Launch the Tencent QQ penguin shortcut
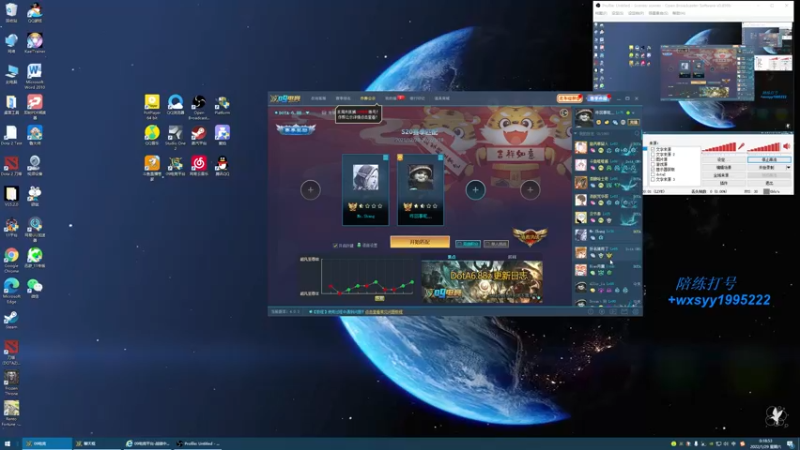 pos(222,166)
